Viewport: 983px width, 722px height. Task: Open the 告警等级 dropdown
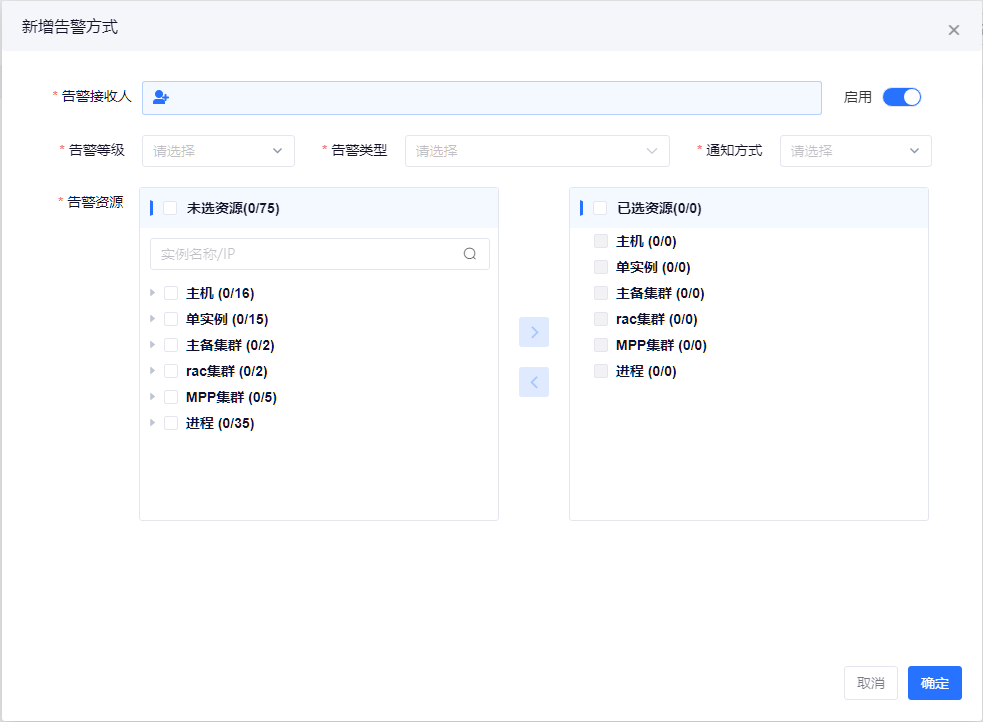pyautogui.click(x=218, y=151)
